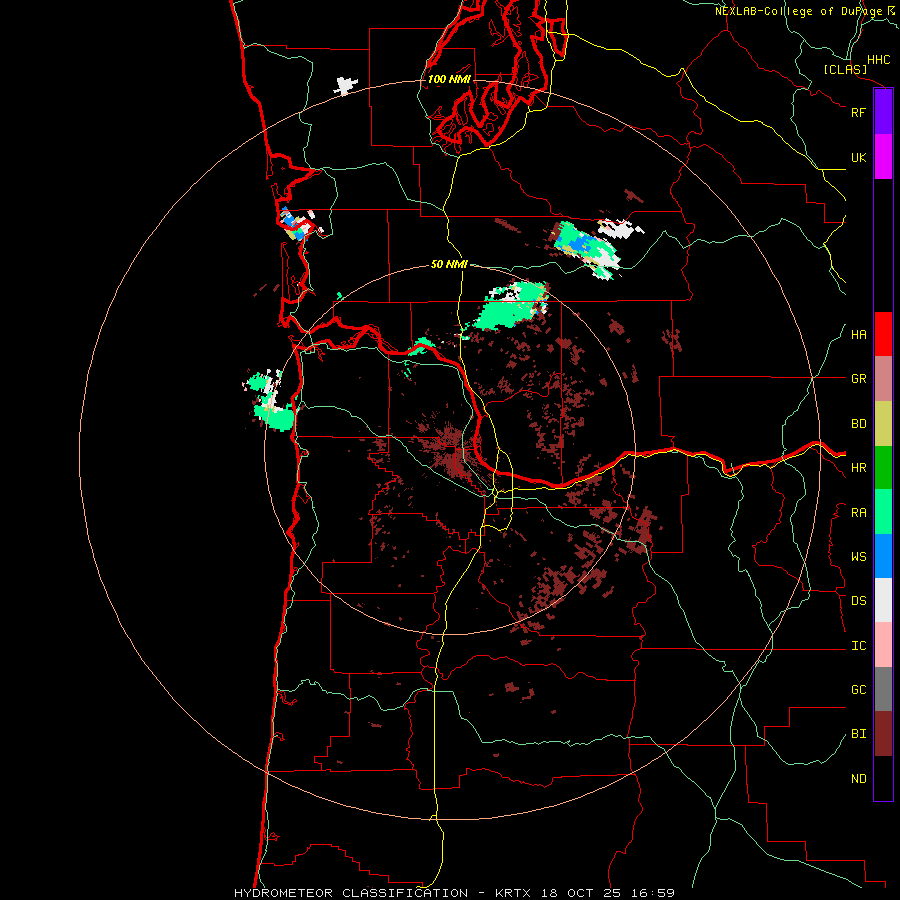Click the RA light green legend swatch
The width and height of the screenshot is (900, 900).
pos(883,512)
